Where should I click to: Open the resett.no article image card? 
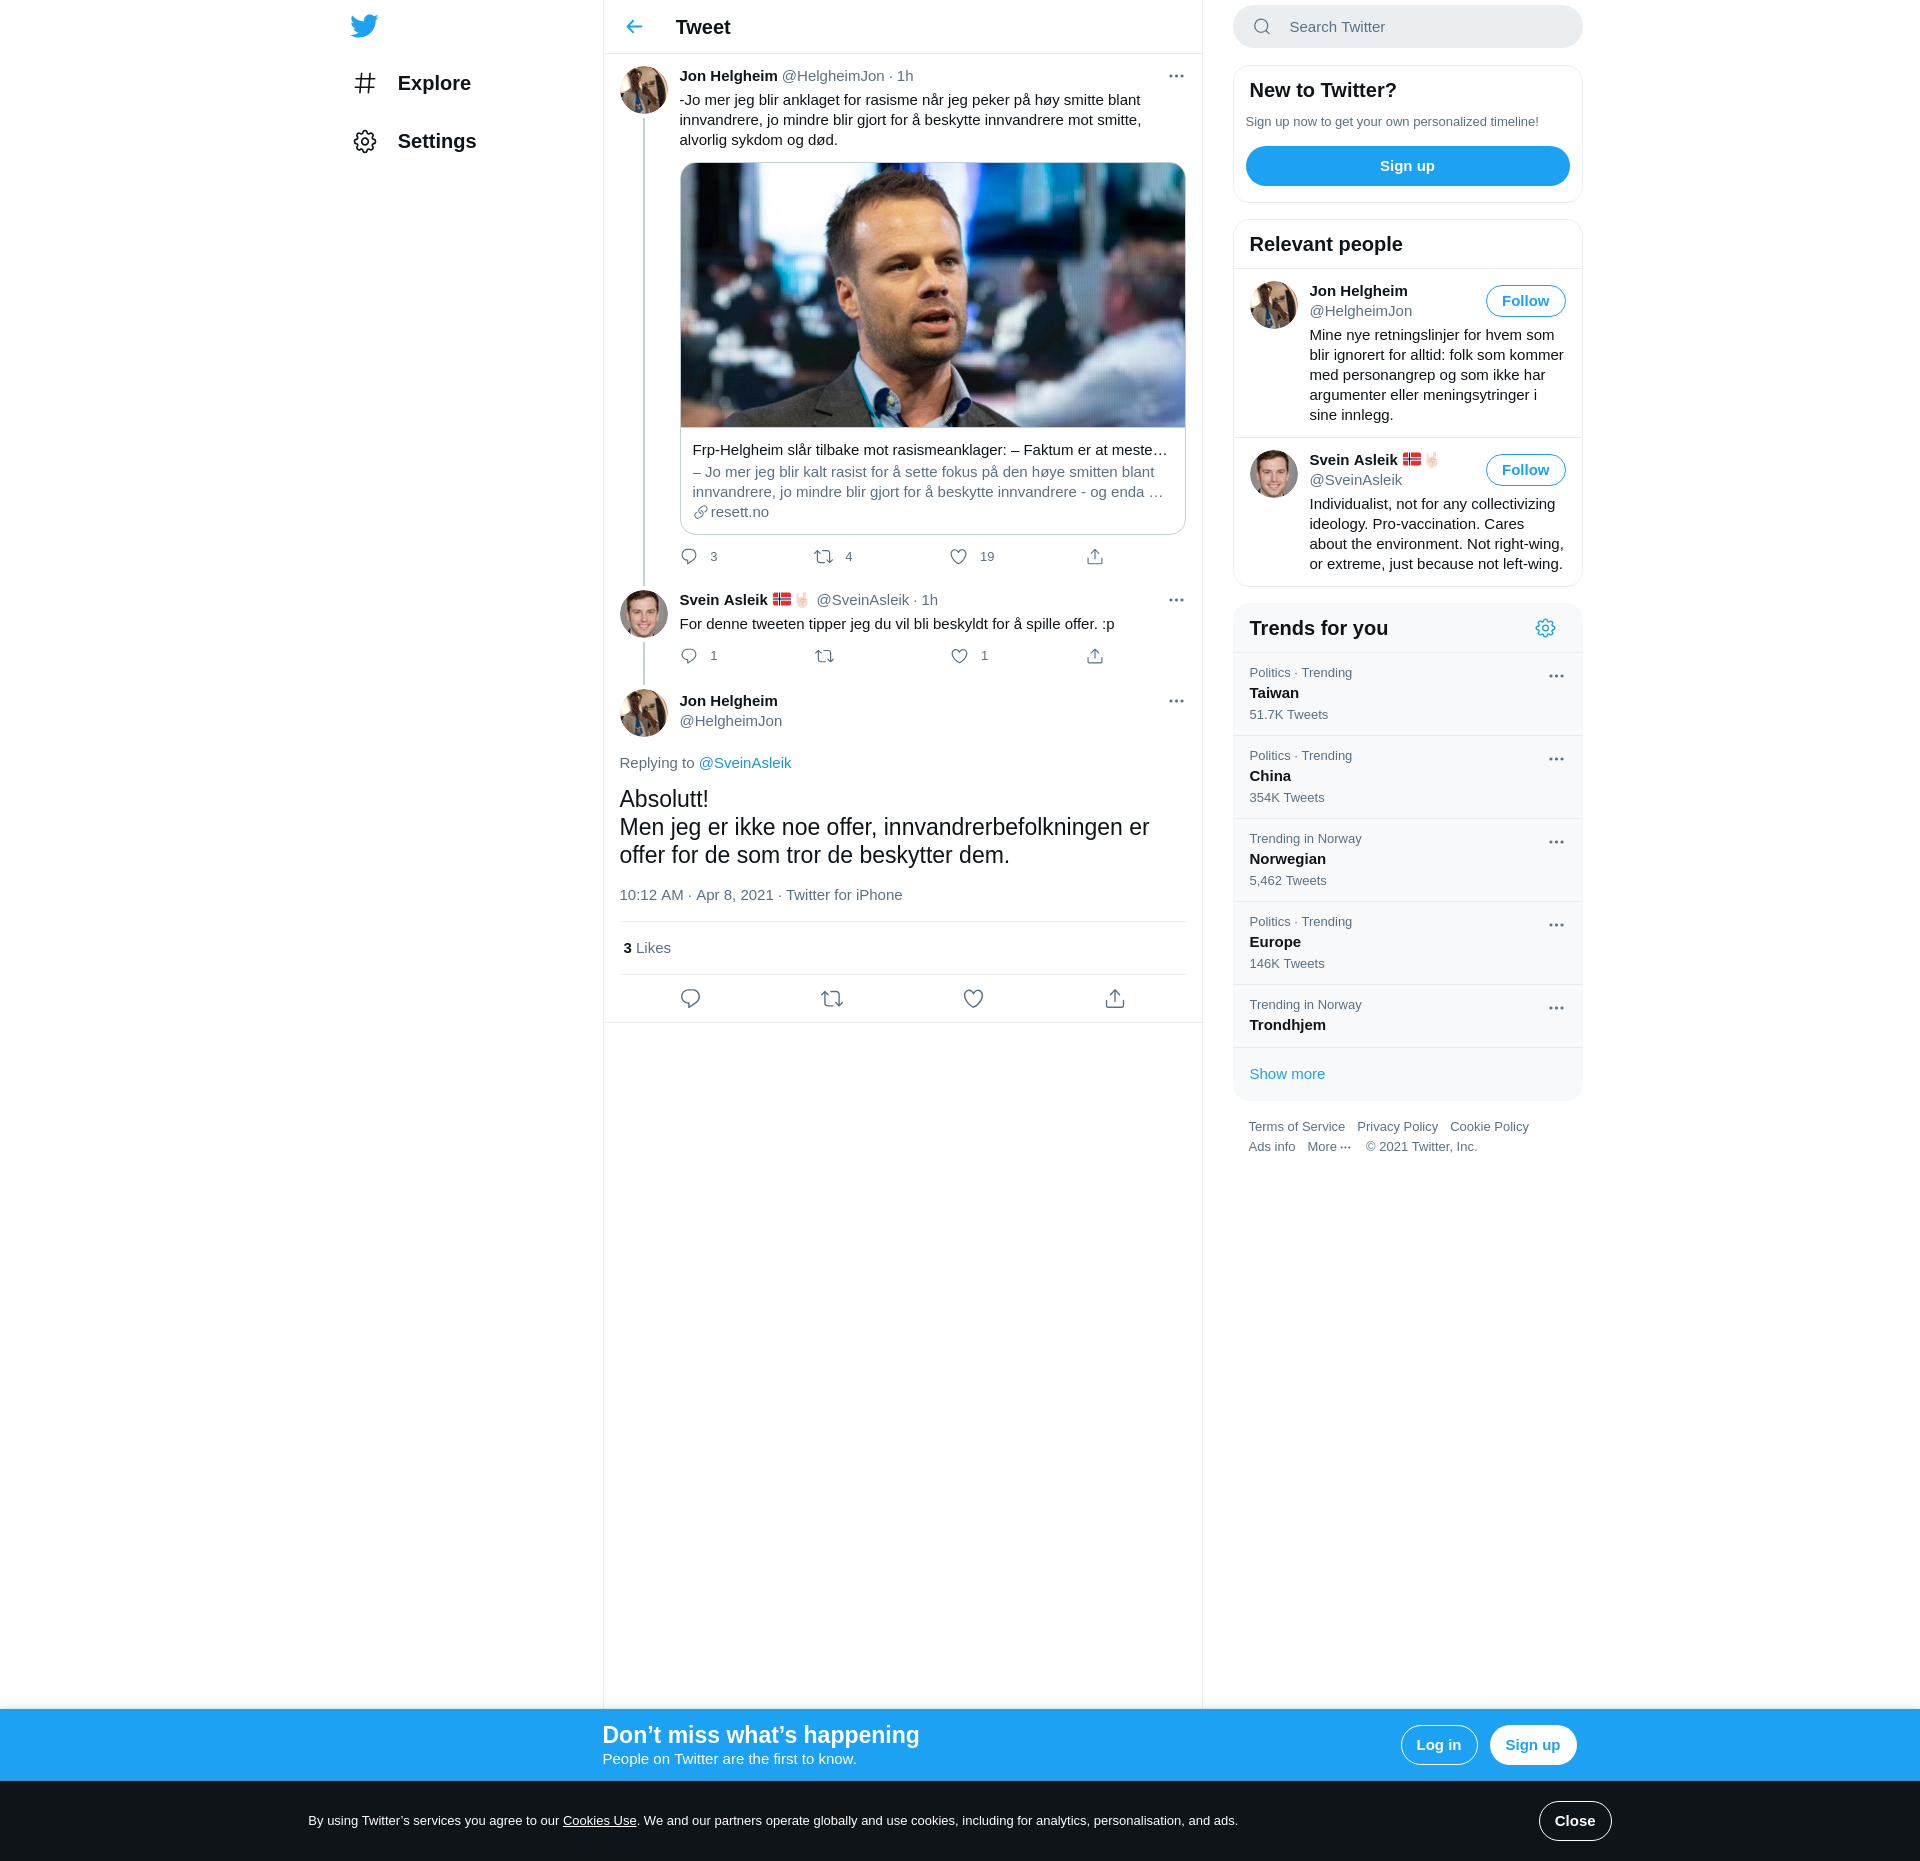932,295
